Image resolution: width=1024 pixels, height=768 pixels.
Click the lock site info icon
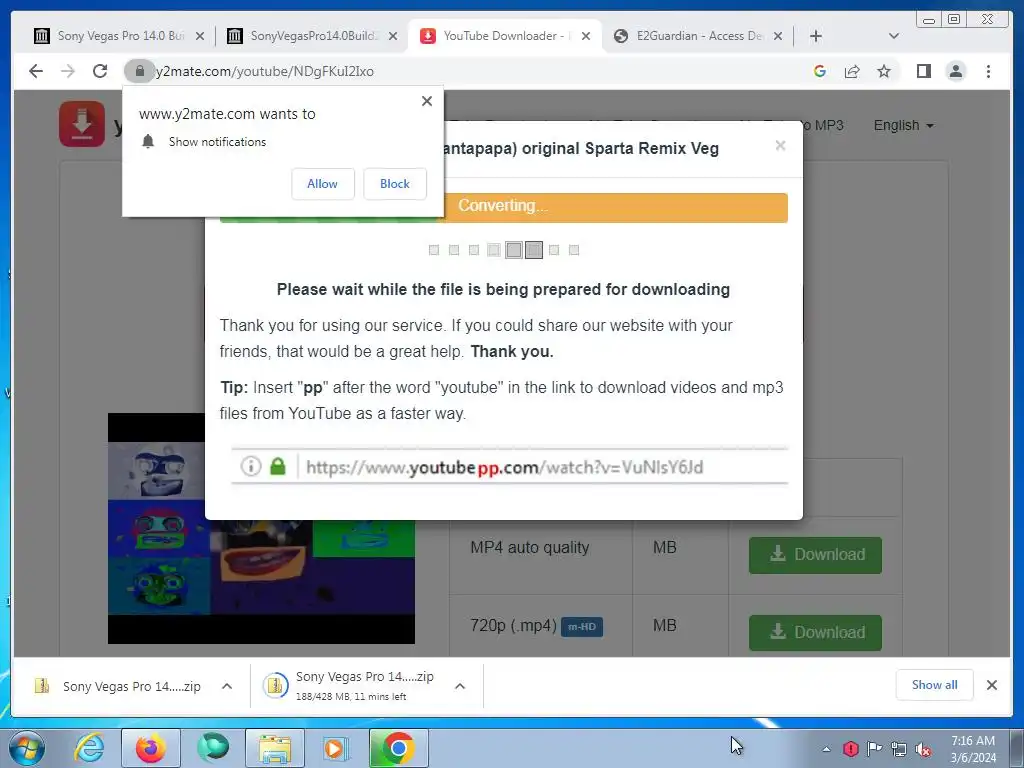[139, 71]
